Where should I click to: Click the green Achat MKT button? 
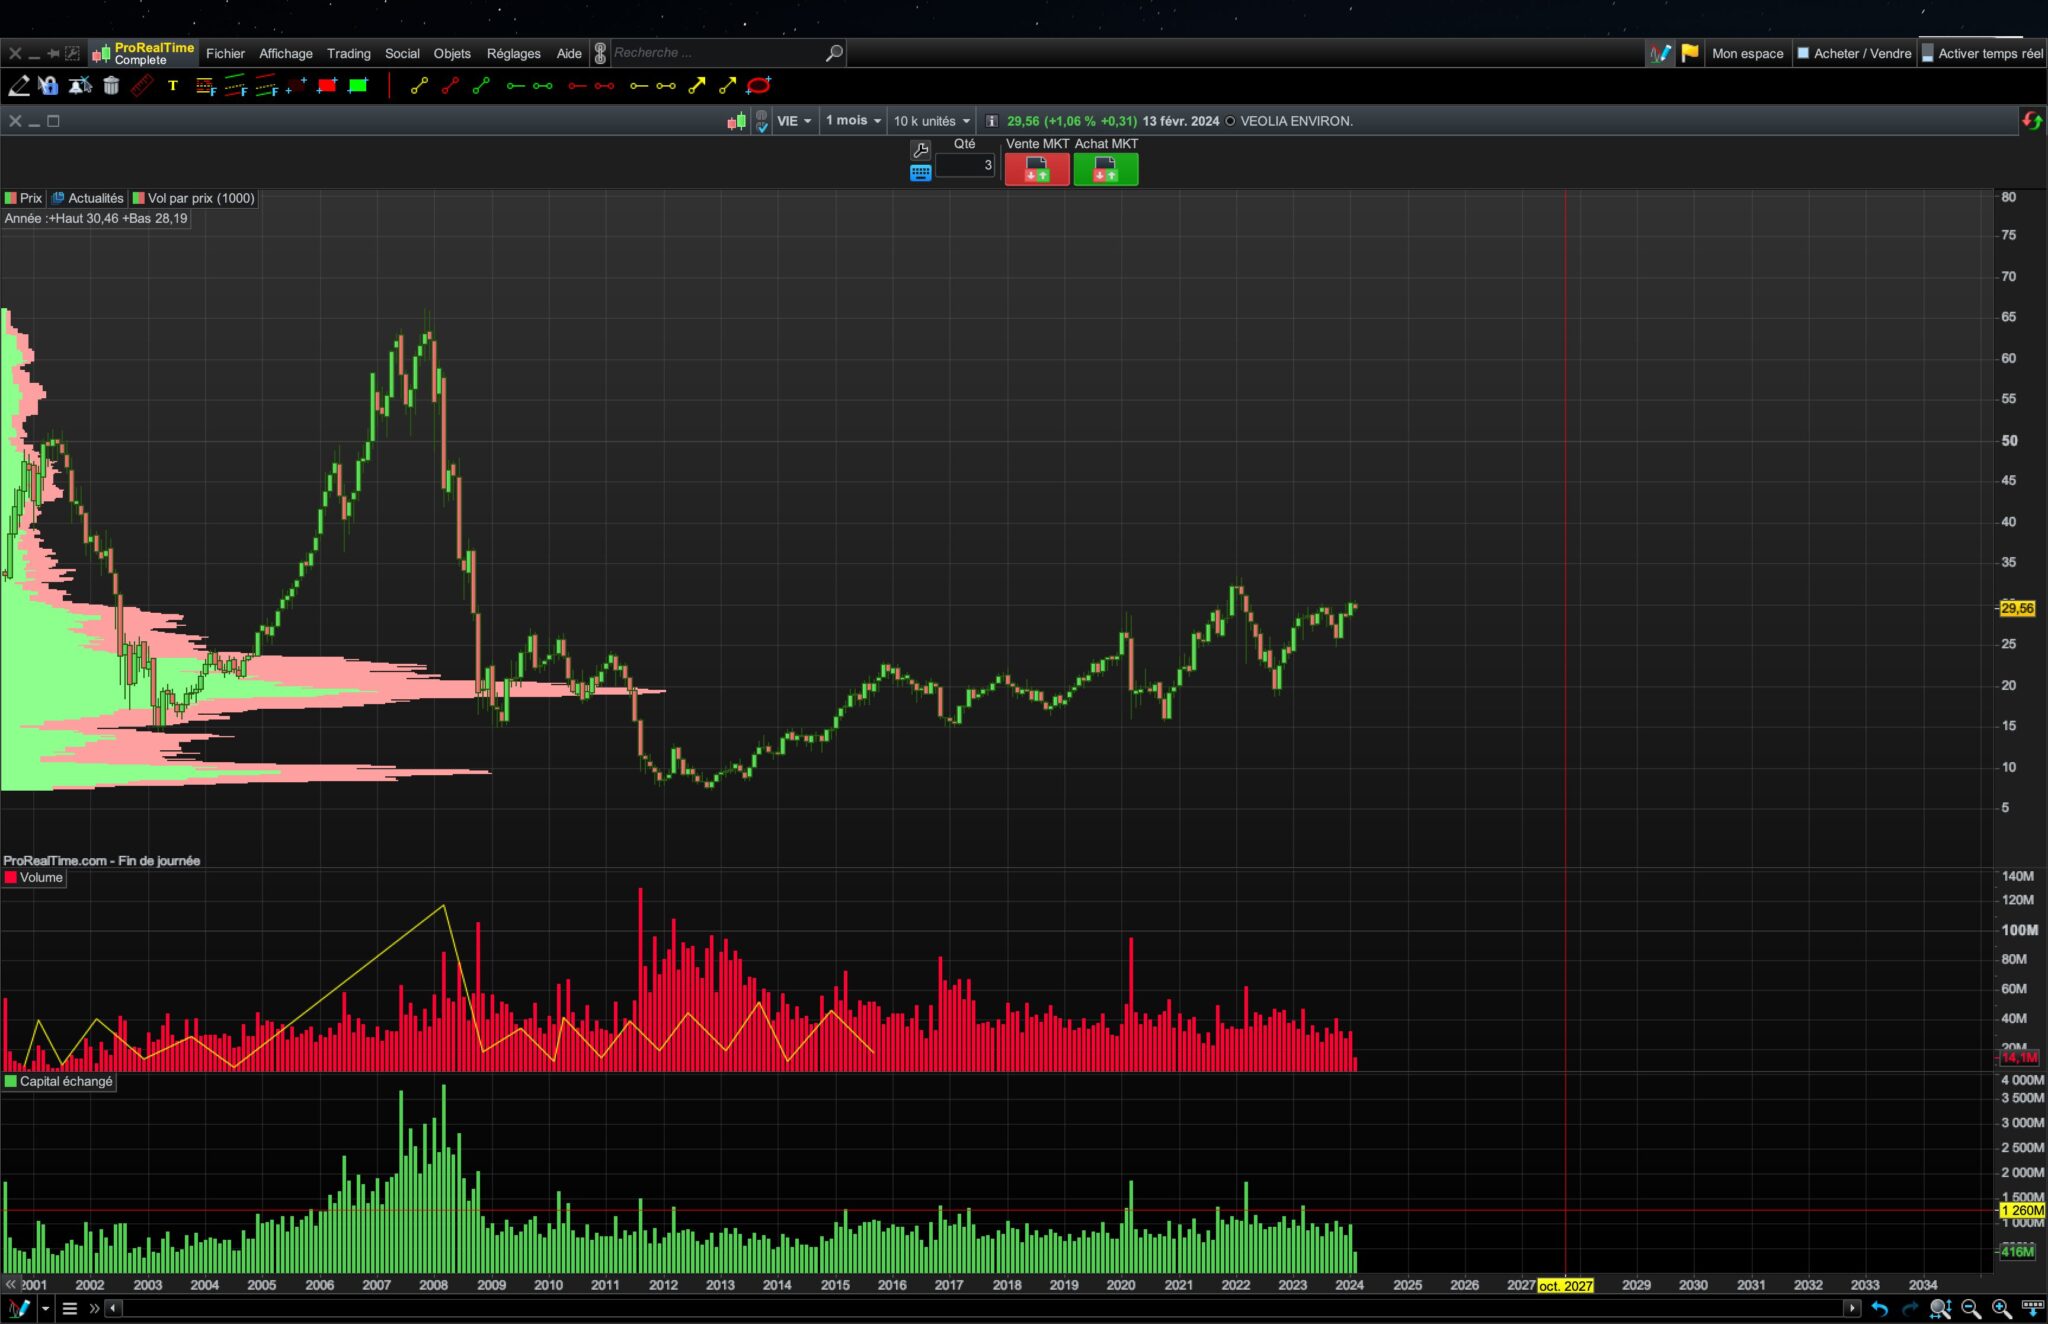click(1105, 170)
